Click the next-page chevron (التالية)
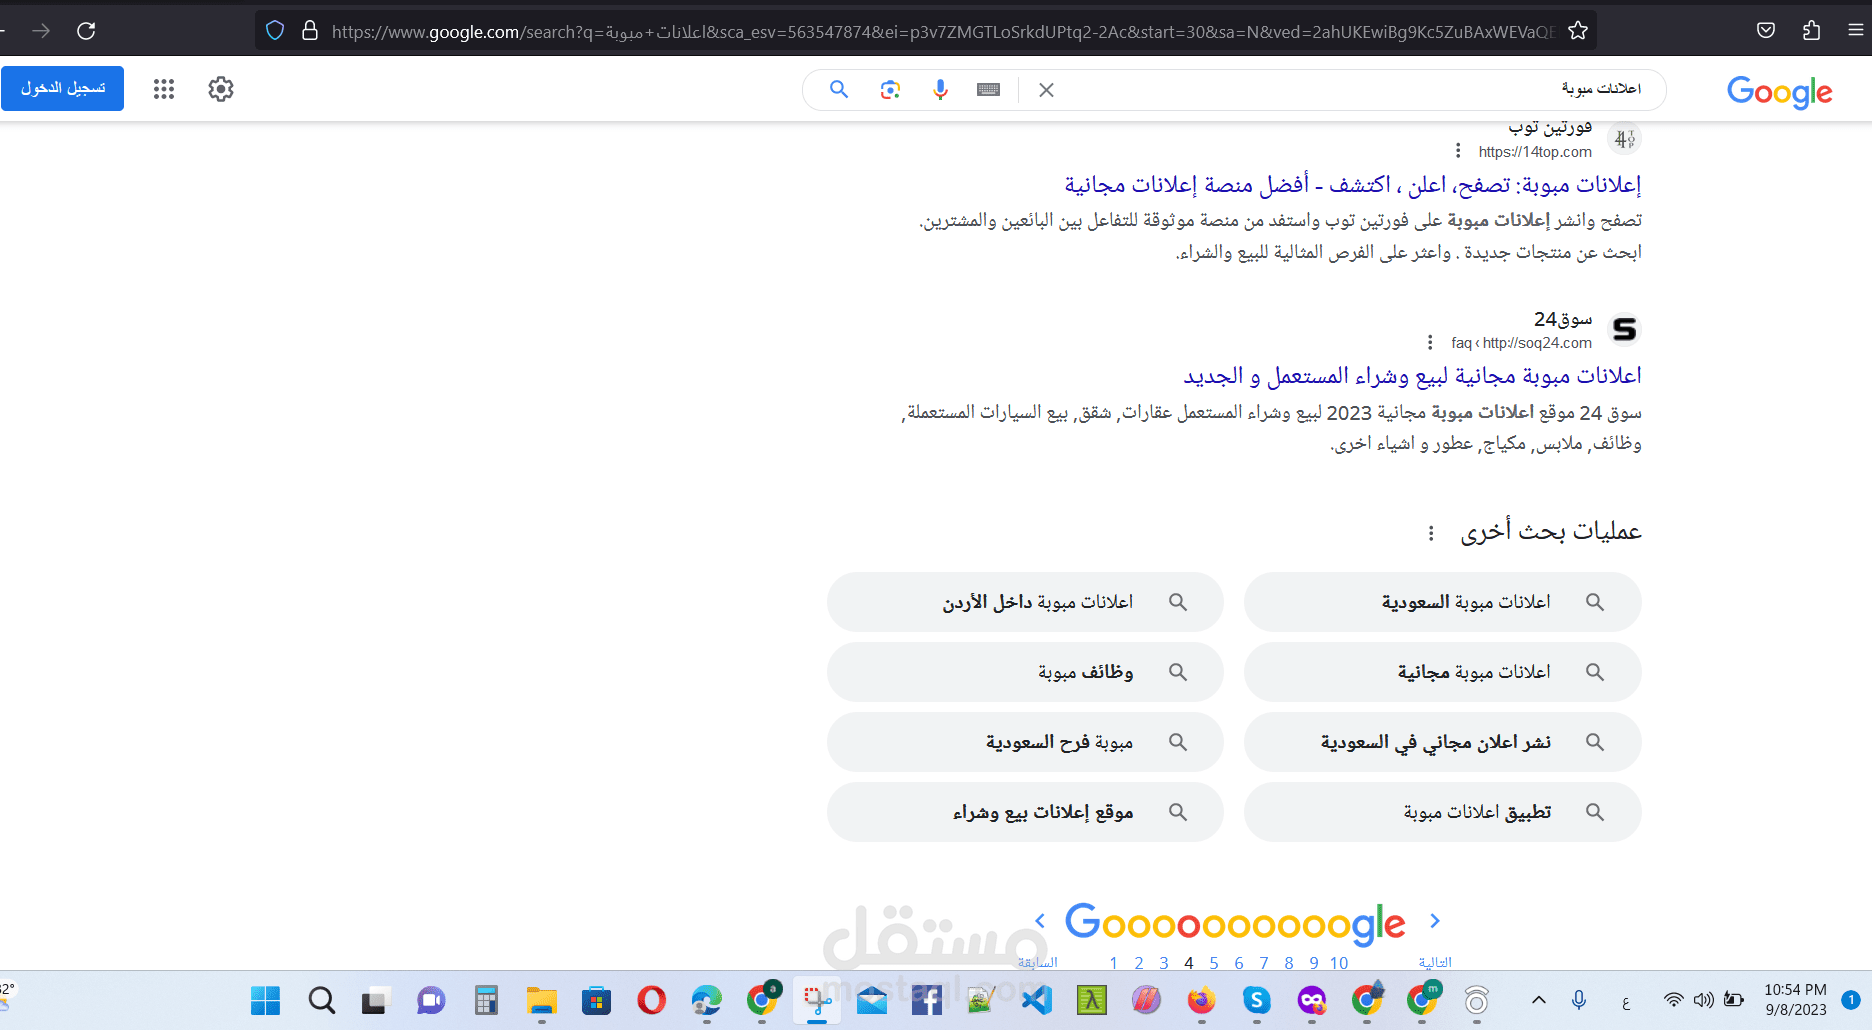This screenshot has width=1872, height=1030. (x=1435, y=921)
